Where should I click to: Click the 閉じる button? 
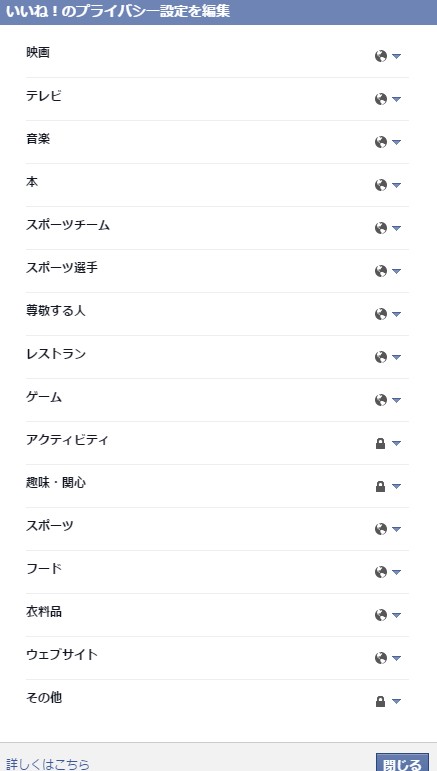(402, 763)
